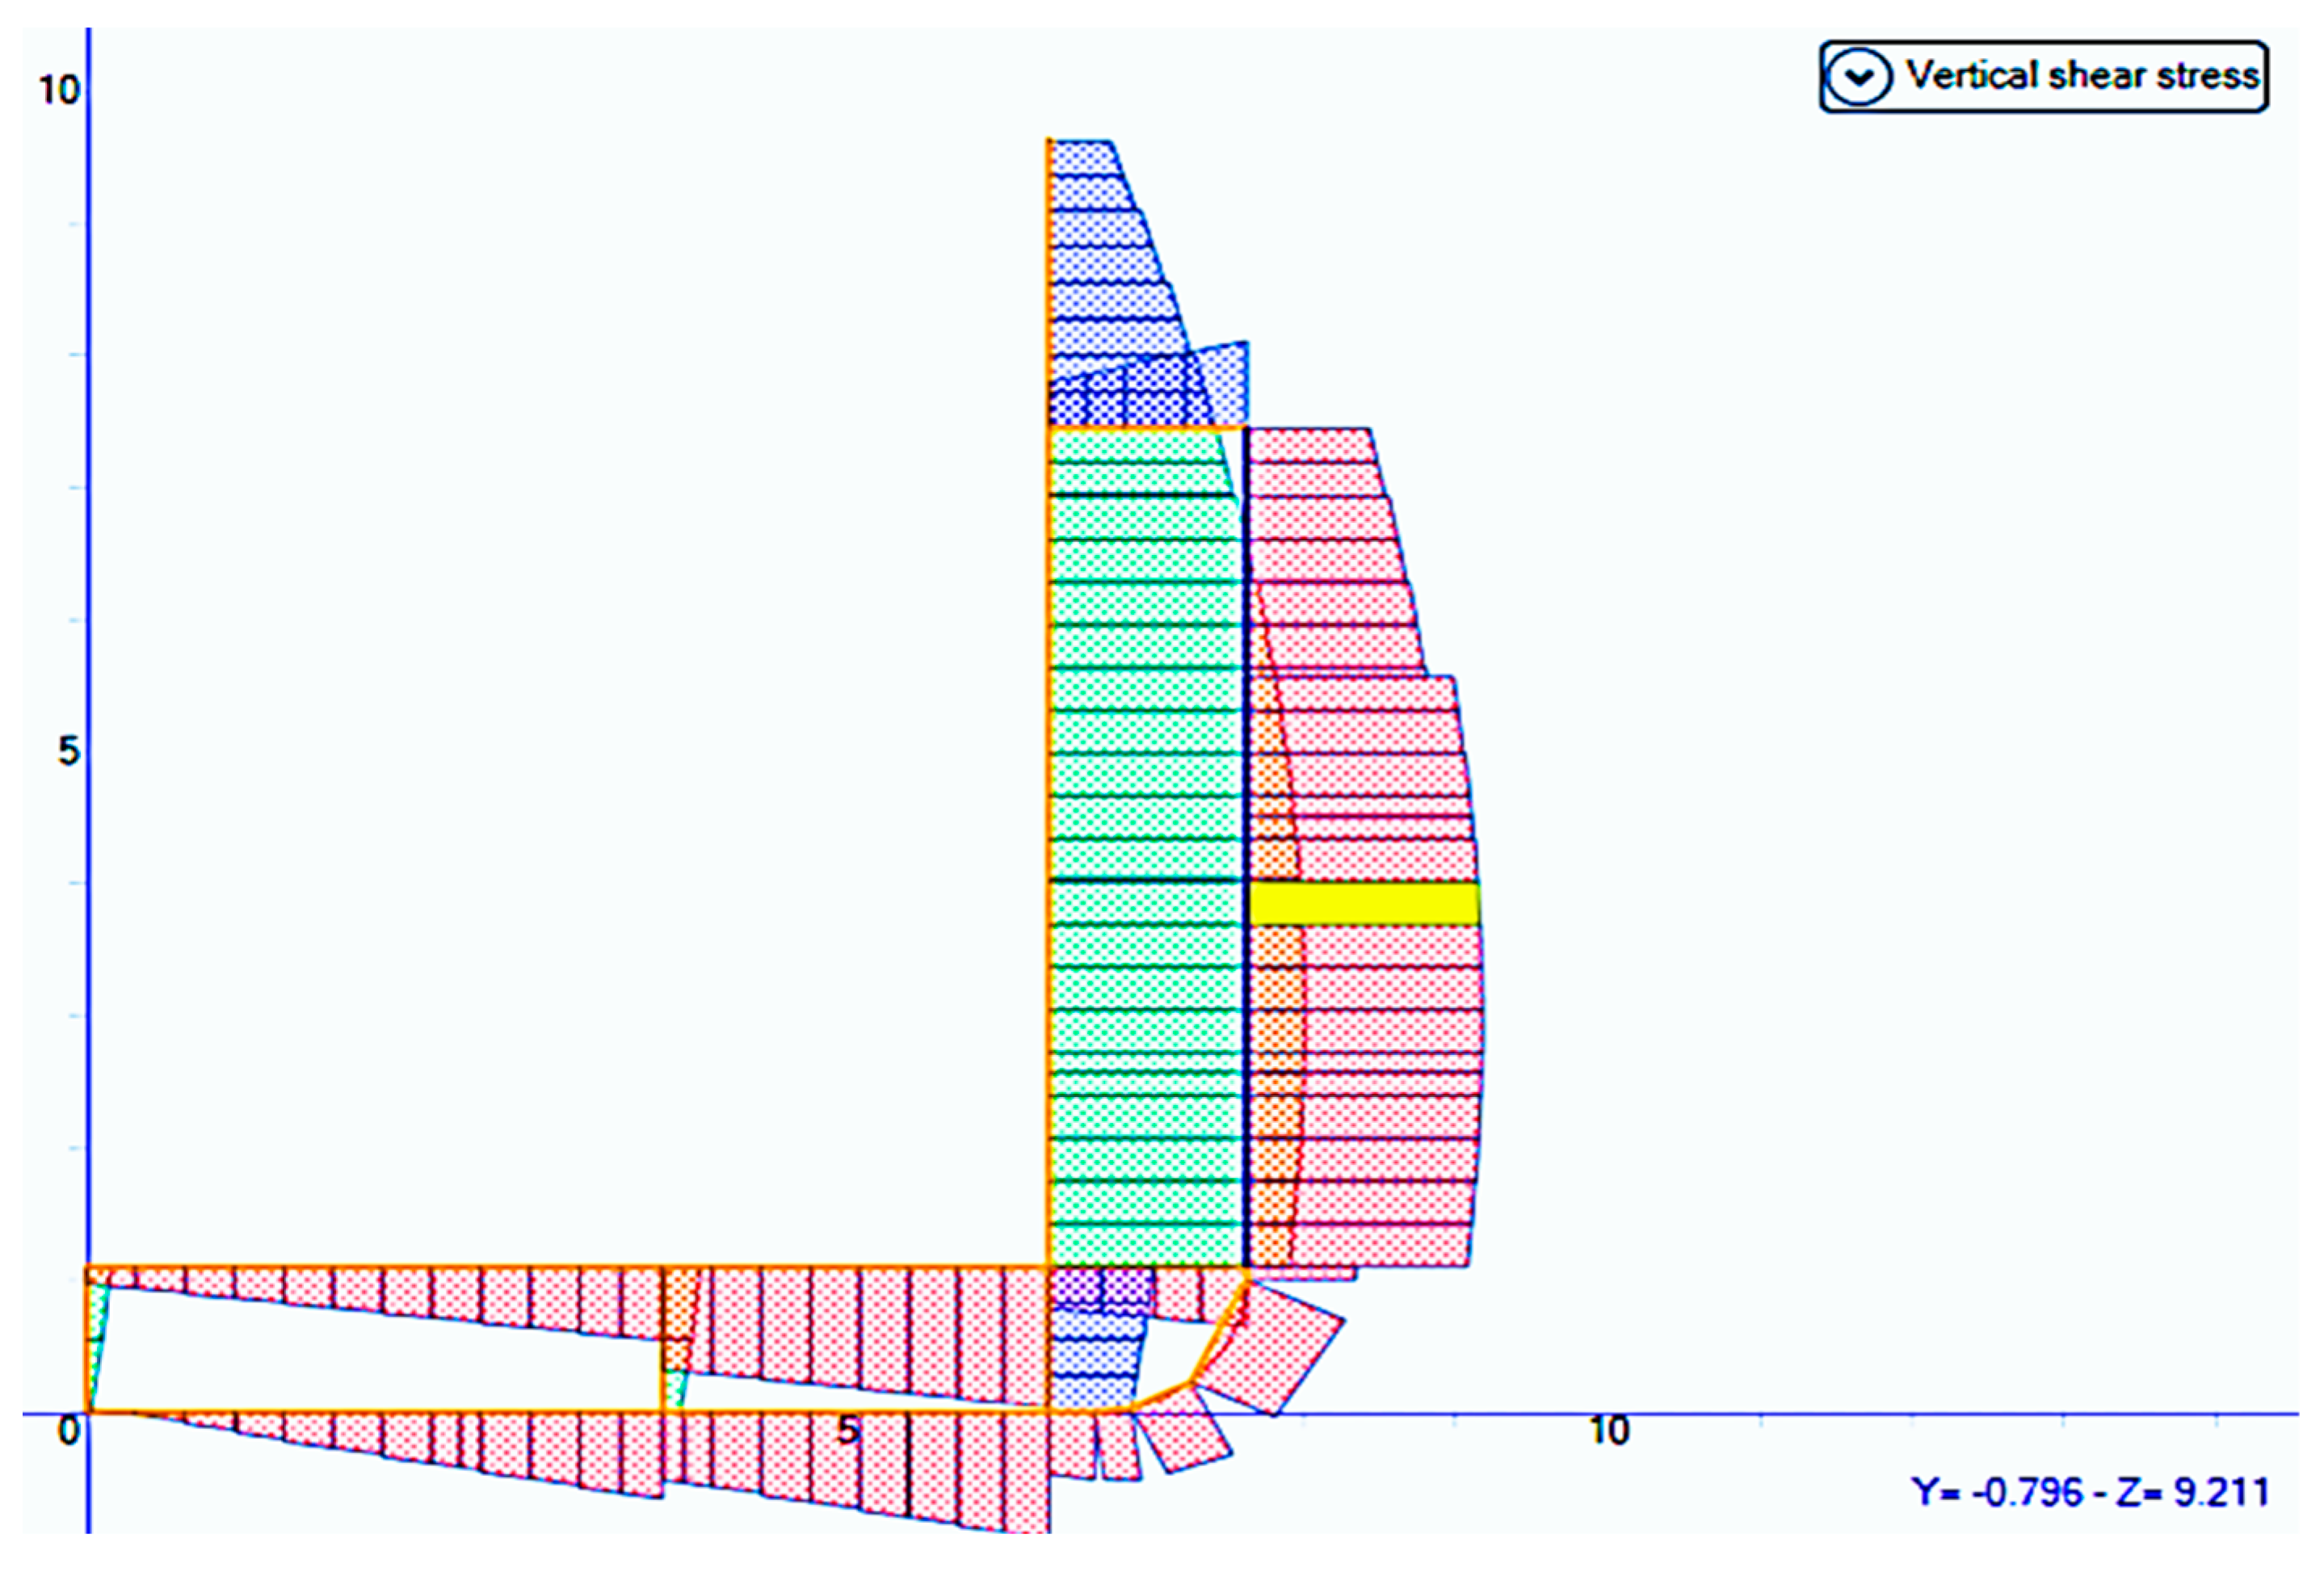Click the Y Z coordinate readout
The height and width of the screenshot is (1572, 2324).
2090,1492
